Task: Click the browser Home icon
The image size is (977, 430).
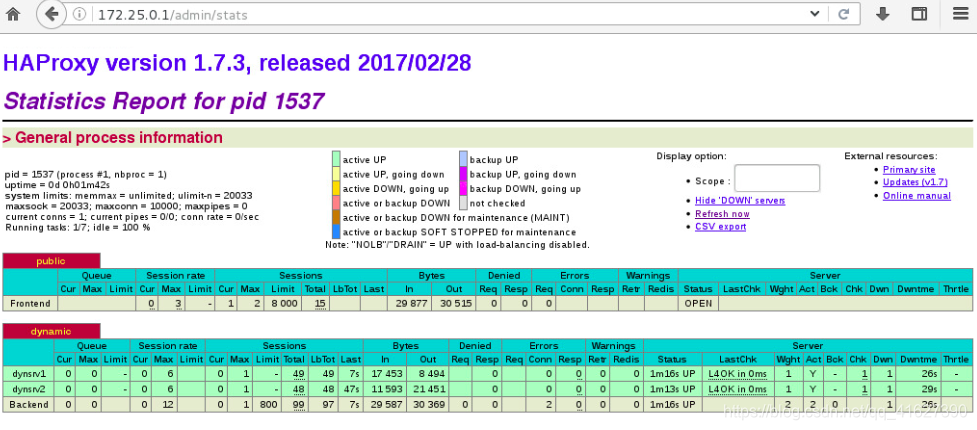Action: click(12, 14)
